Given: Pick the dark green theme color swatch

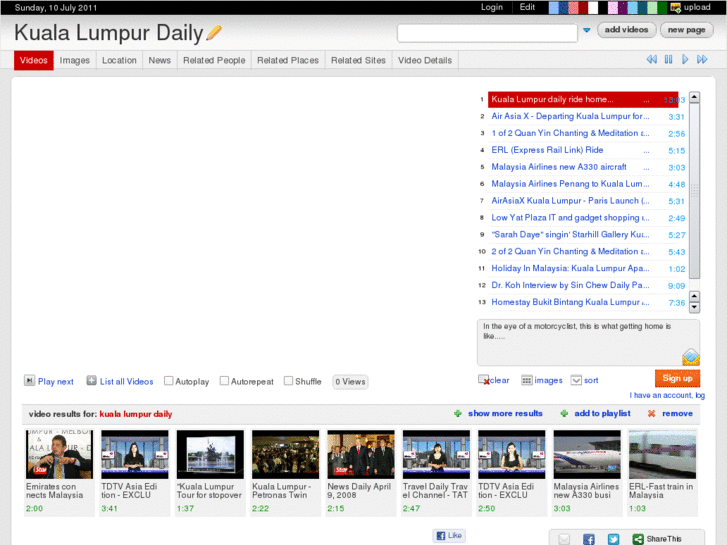Looking at the screenshot, I should point(662,7).
